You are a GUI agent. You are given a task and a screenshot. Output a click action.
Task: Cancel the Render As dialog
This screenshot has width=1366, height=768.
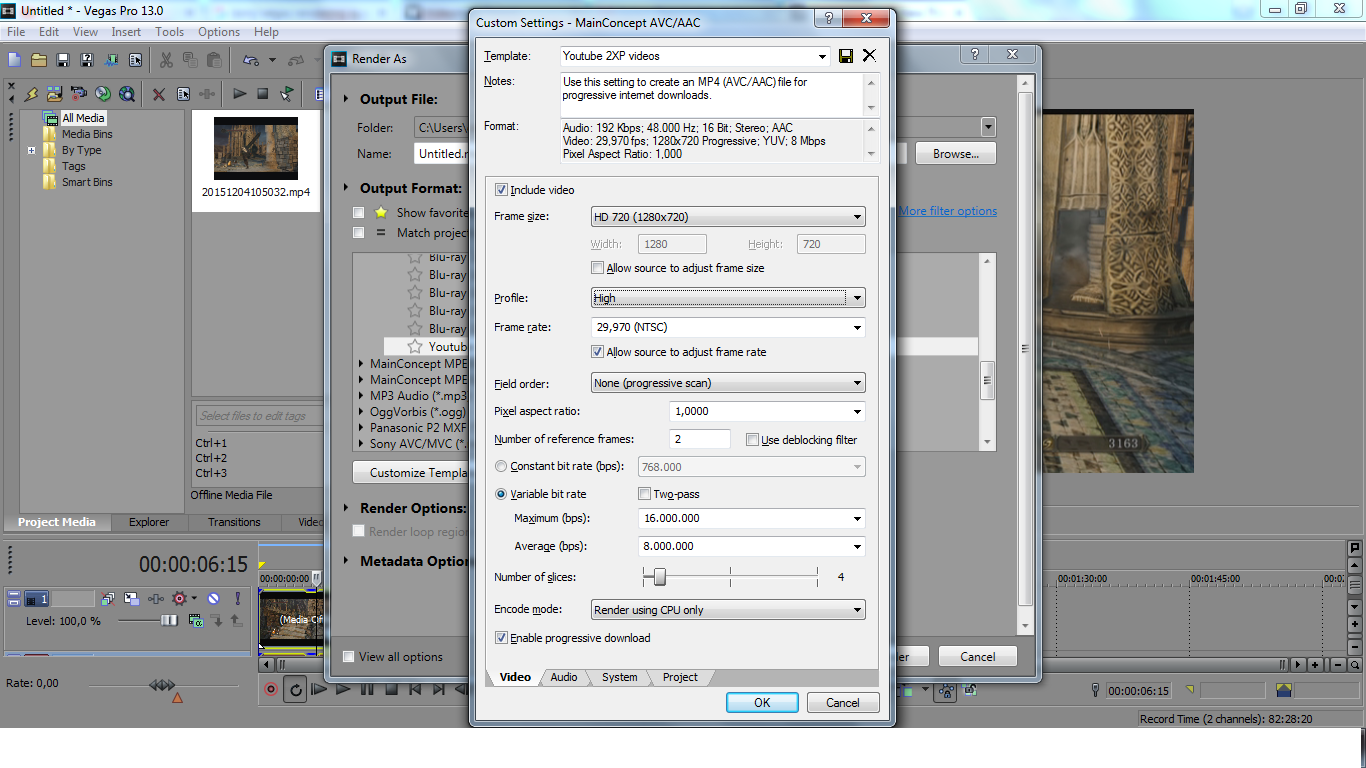[x=977, y=657]
